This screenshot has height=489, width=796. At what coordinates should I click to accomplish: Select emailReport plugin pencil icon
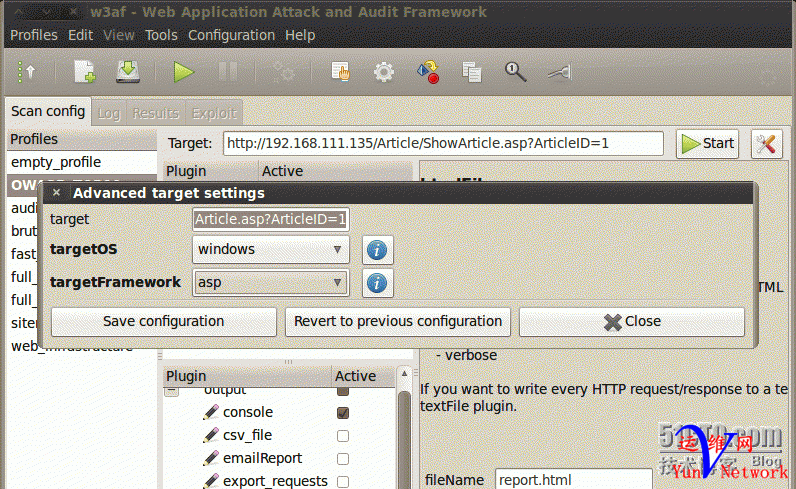click(211, 458)
